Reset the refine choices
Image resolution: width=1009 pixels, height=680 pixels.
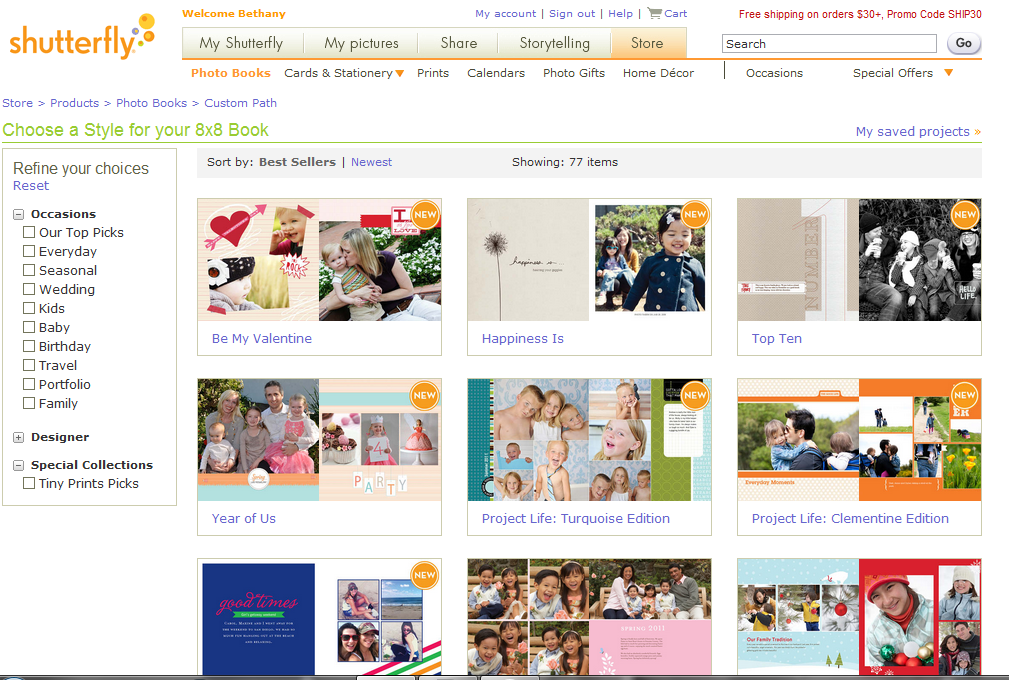pos(30,185)
